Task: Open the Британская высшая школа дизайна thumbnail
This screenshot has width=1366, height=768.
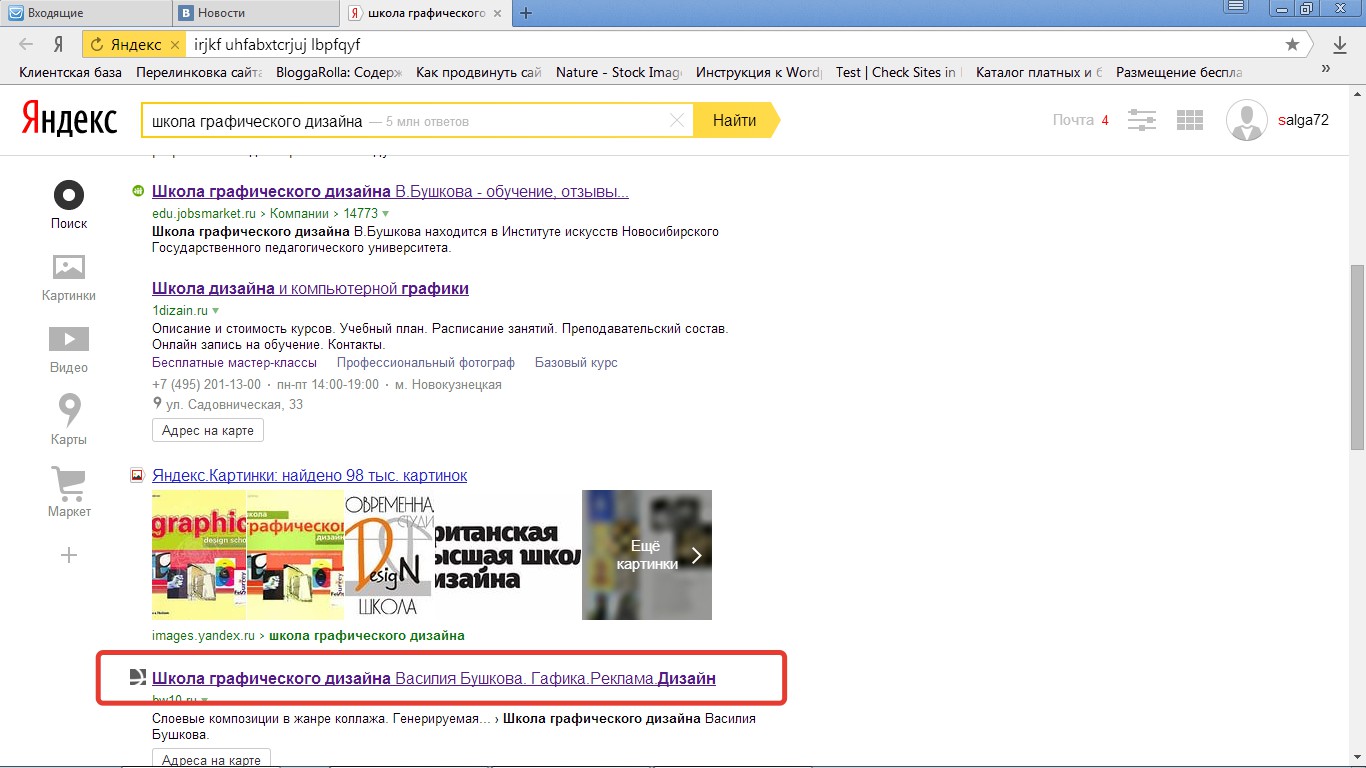Action: pyautogui.click(x=508, y=555)
